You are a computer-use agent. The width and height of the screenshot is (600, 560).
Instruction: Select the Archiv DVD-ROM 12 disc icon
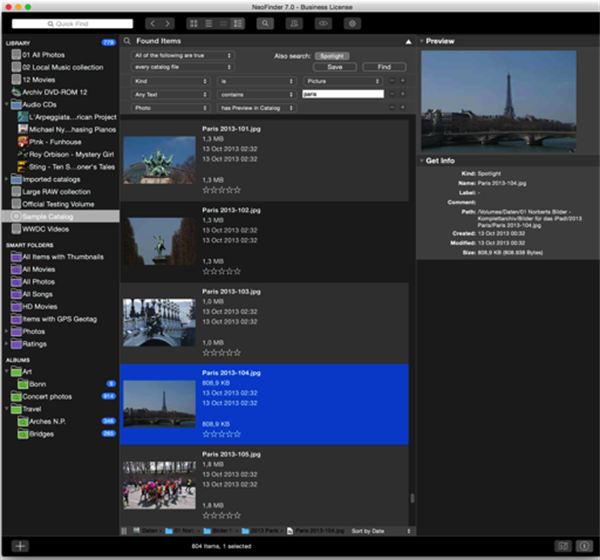pyautogui.click(x=16, y=92)
